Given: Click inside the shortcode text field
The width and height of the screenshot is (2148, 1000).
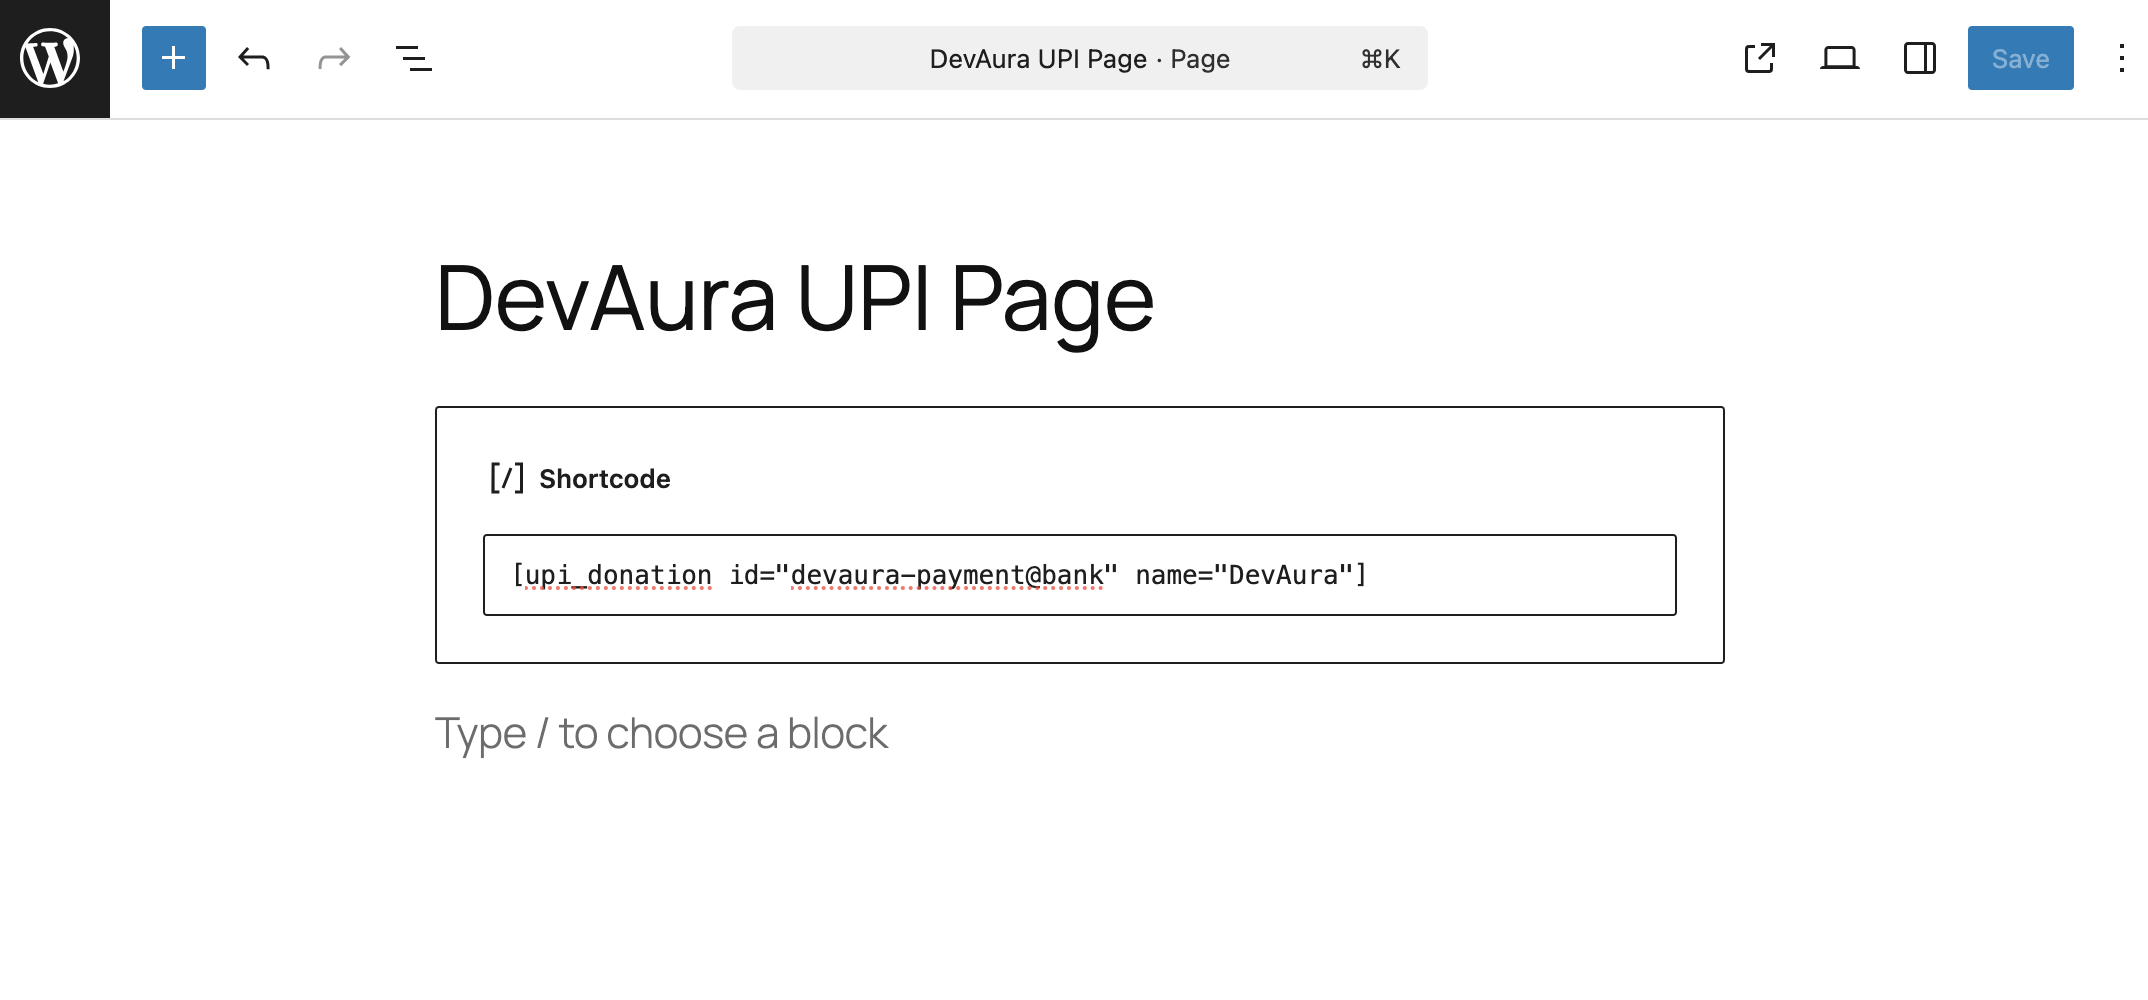Looking at the screenshot, I should (1500, 575).
